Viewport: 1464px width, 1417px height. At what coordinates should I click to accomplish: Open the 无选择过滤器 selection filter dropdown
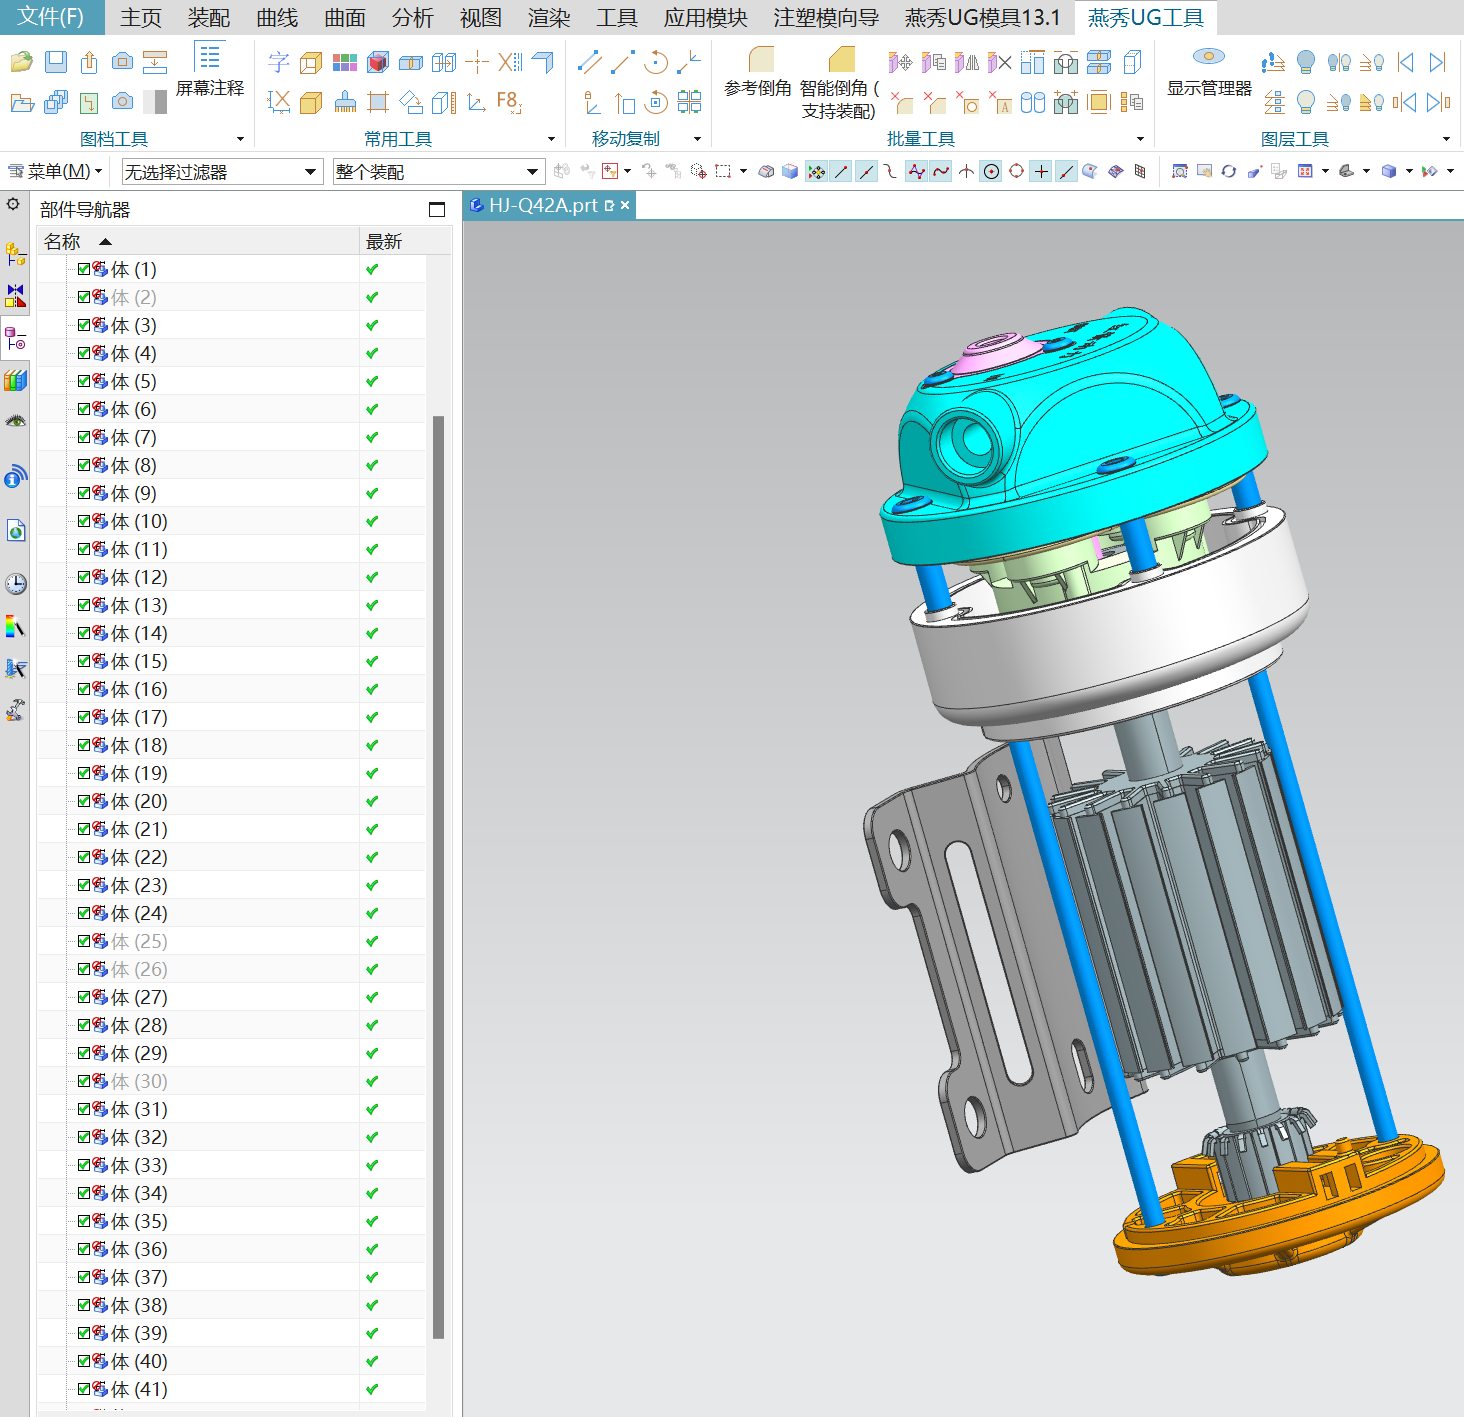click(222, 172)
